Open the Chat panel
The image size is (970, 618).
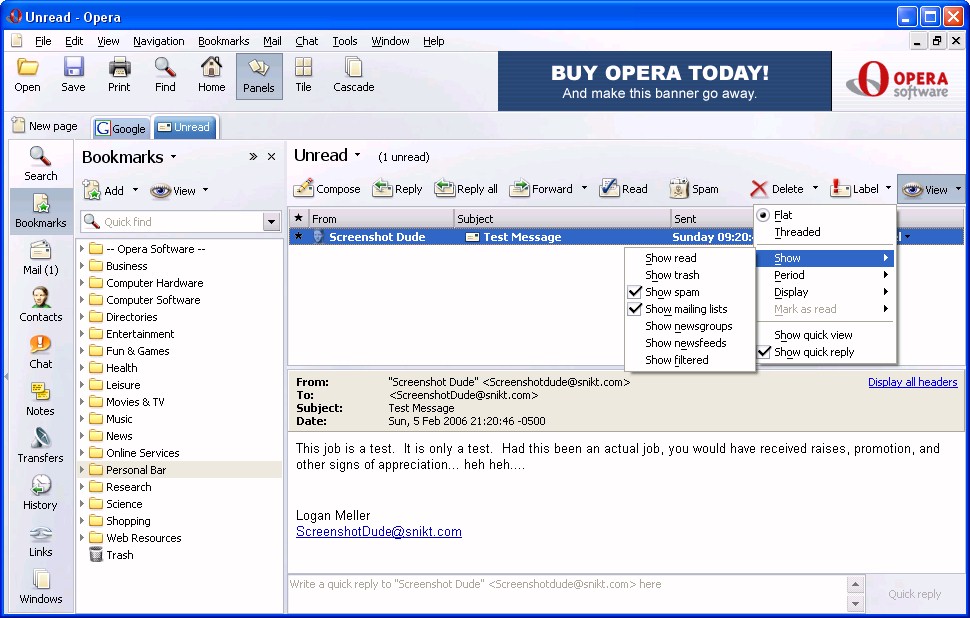(x=40, y=352)
